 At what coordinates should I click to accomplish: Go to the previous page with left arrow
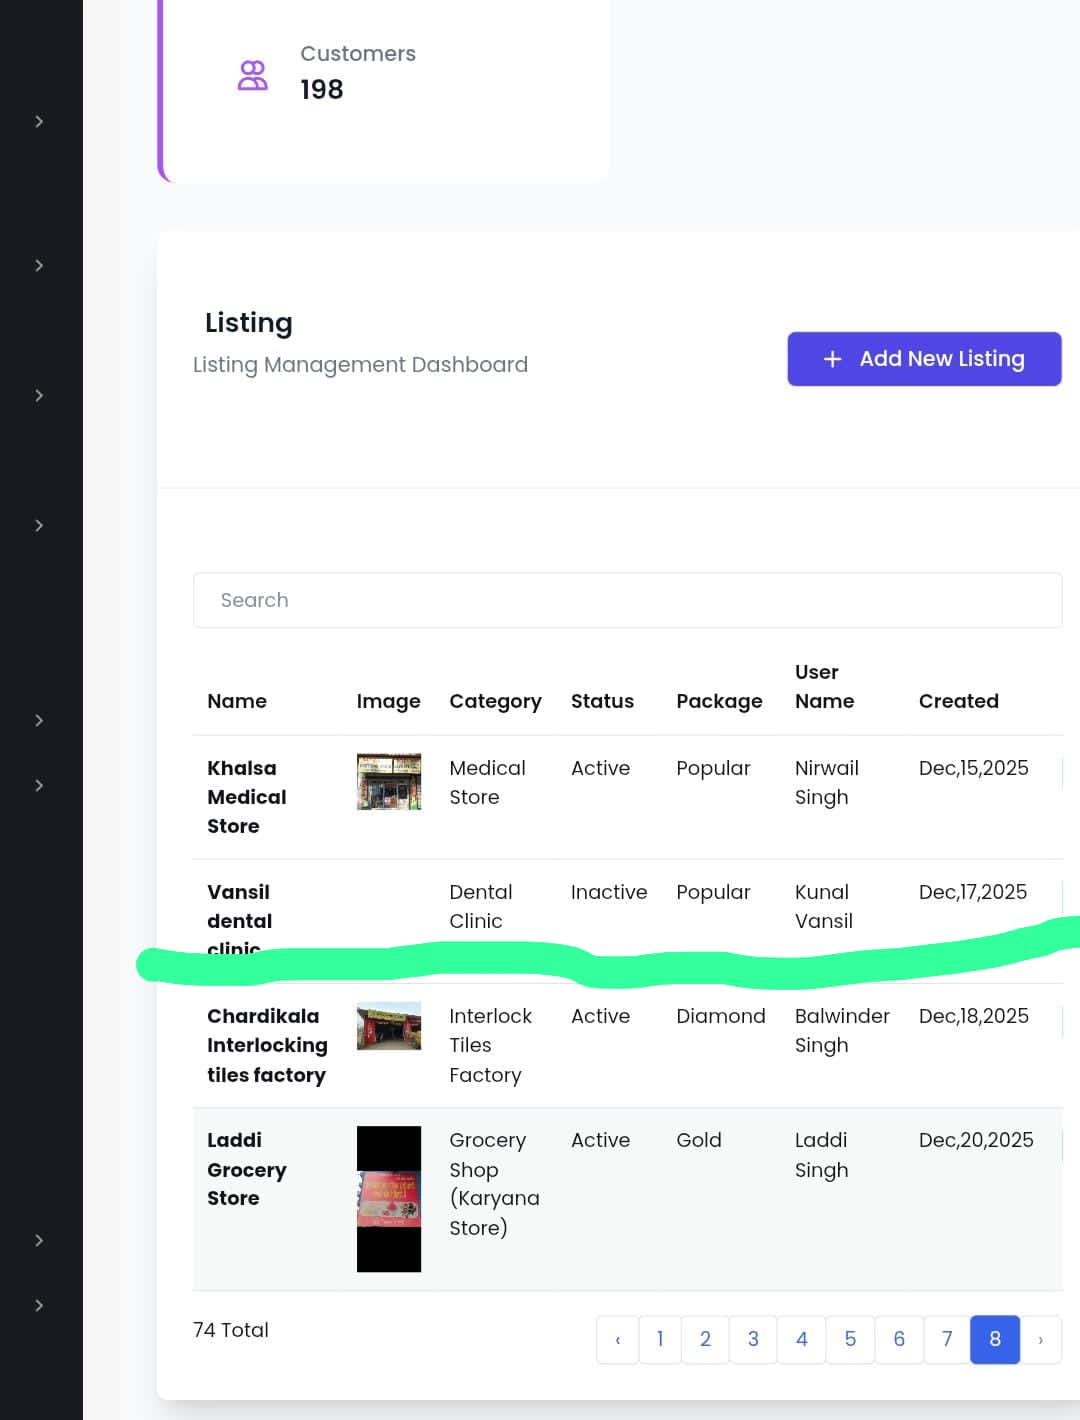tap(617, 1340)
